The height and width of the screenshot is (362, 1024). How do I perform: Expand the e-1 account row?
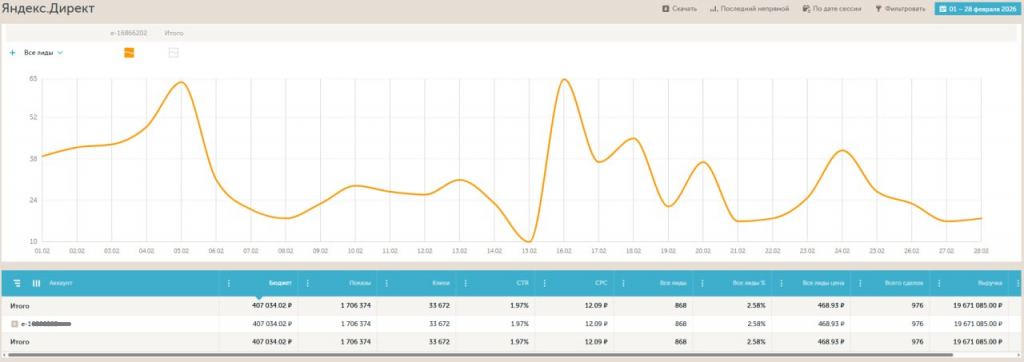(x=14, y=323)
